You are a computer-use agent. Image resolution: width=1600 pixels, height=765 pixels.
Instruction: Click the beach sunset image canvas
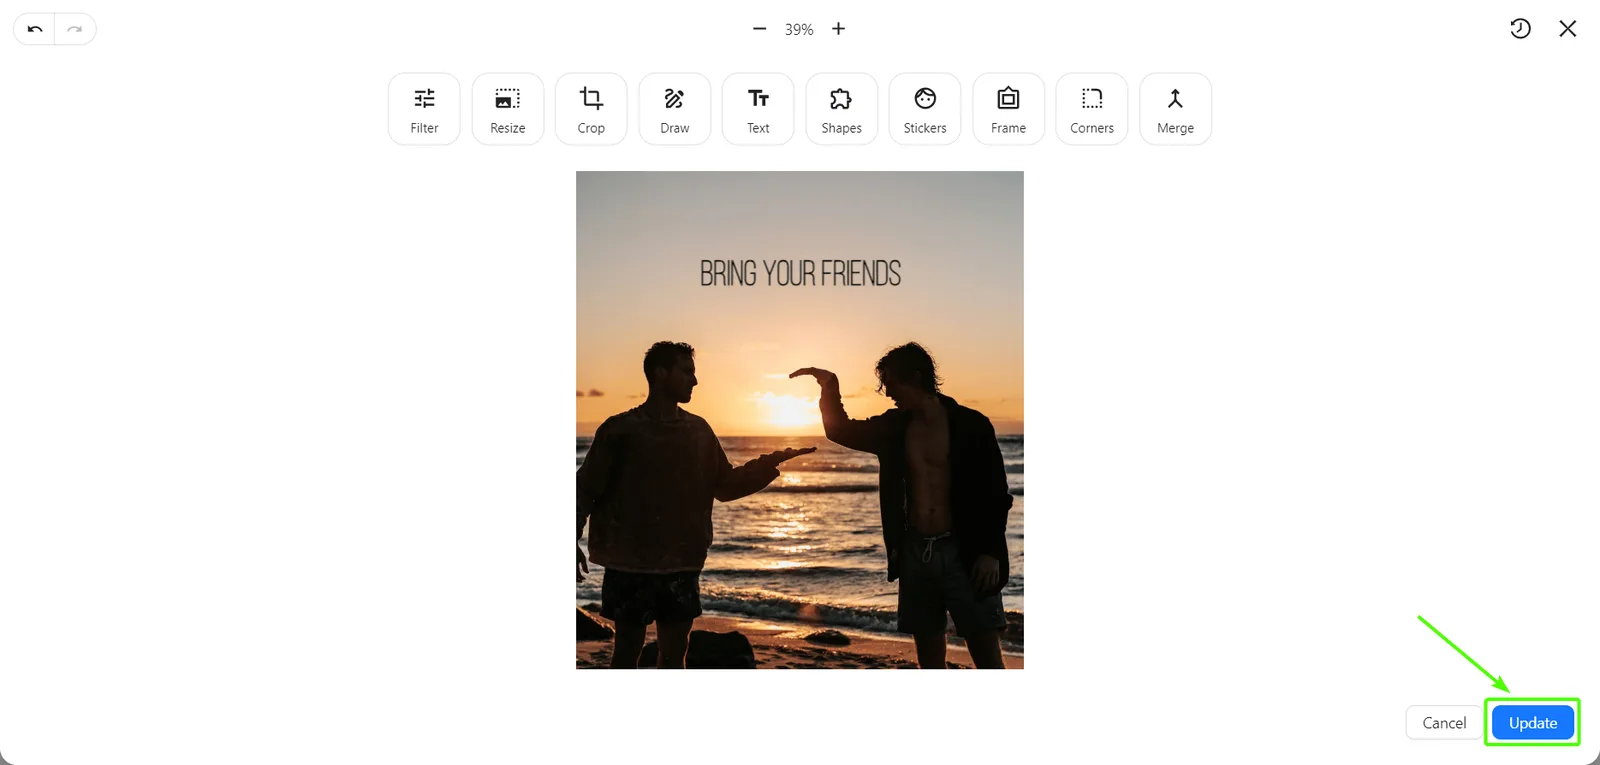[800, 420]
